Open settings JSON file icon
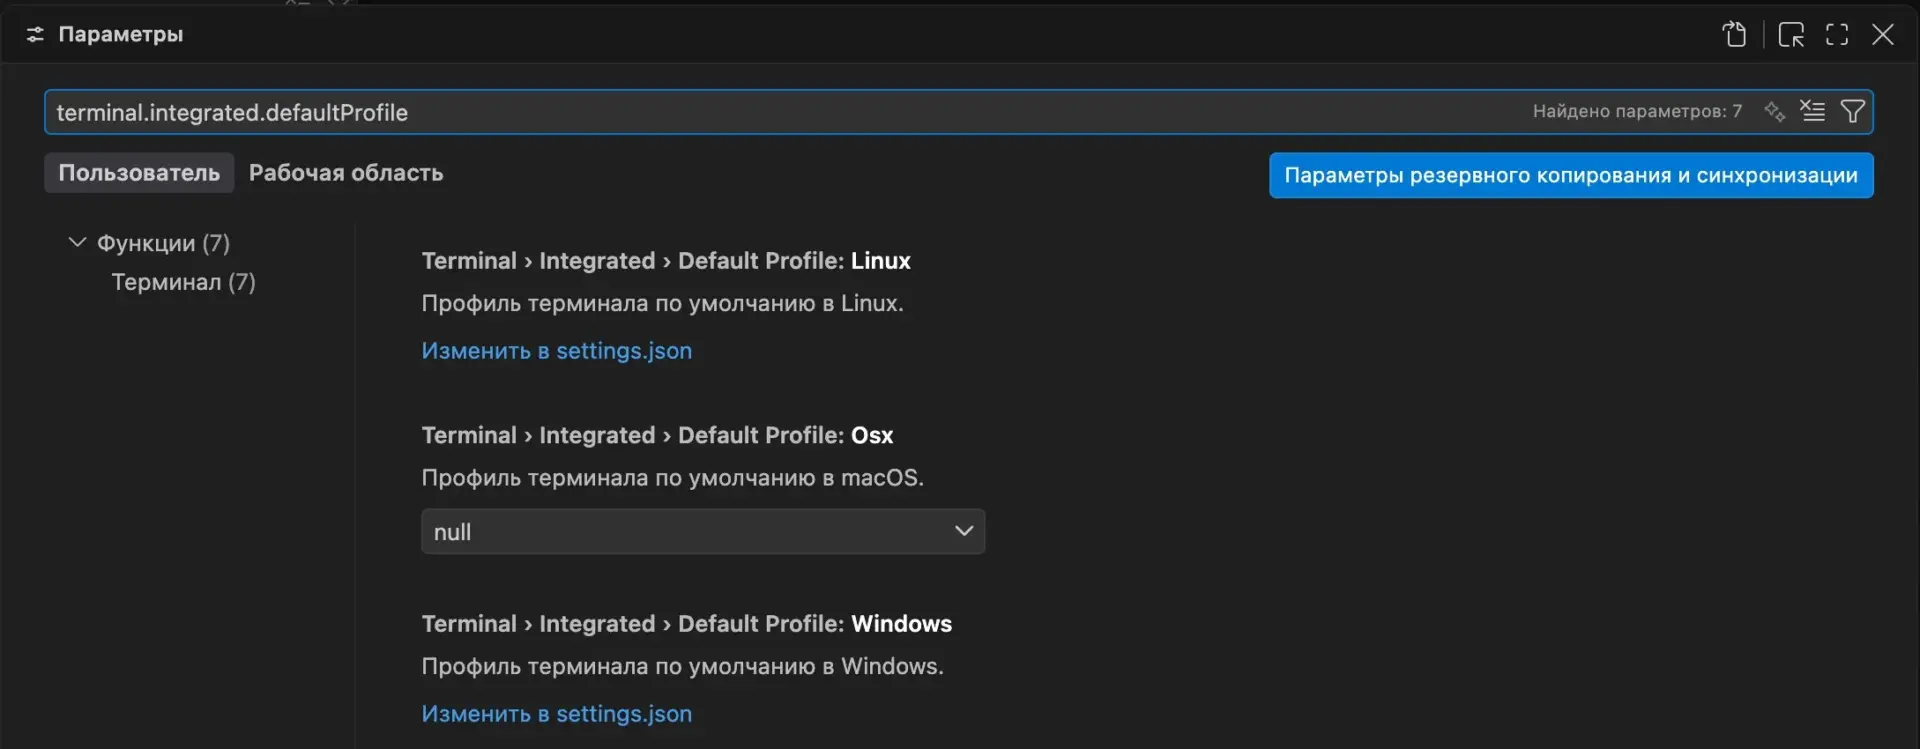 pos(1735,34)
